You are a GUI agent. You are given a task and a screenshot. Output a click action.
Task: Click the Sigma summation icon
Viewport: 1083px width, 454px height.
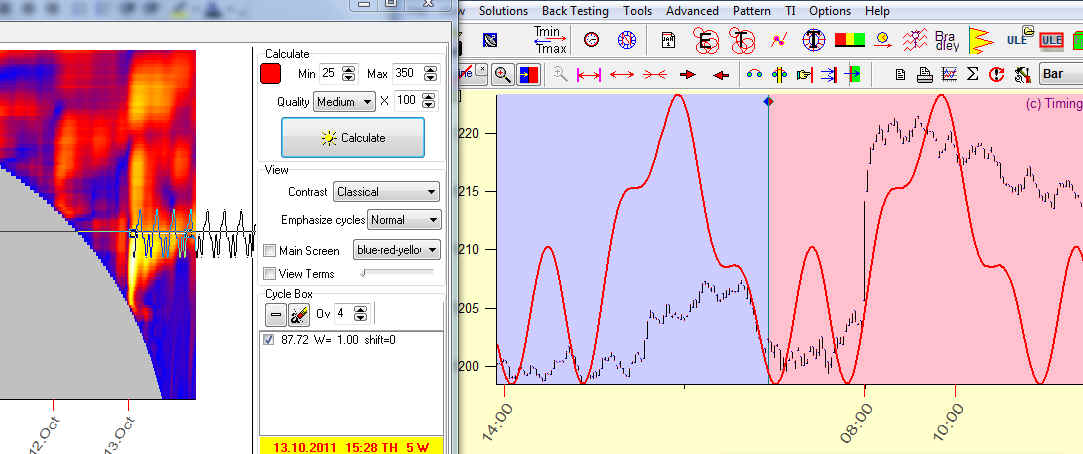973,74
